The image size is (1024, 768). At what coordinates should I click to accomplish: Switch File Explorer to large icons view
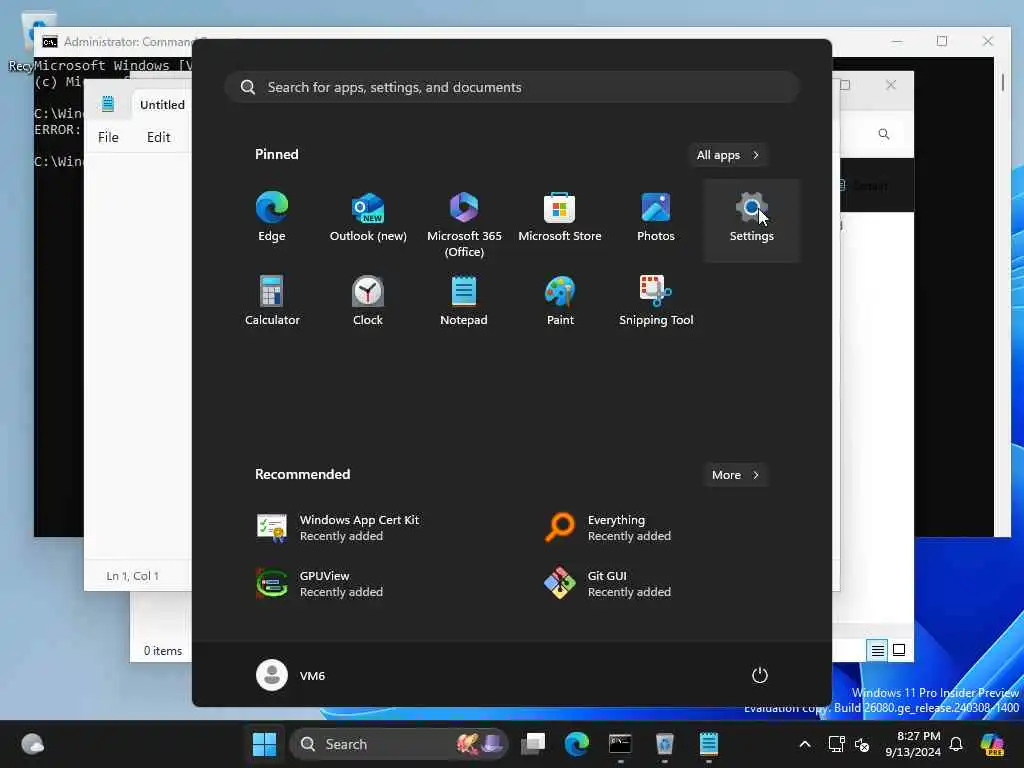click(899, 650)
